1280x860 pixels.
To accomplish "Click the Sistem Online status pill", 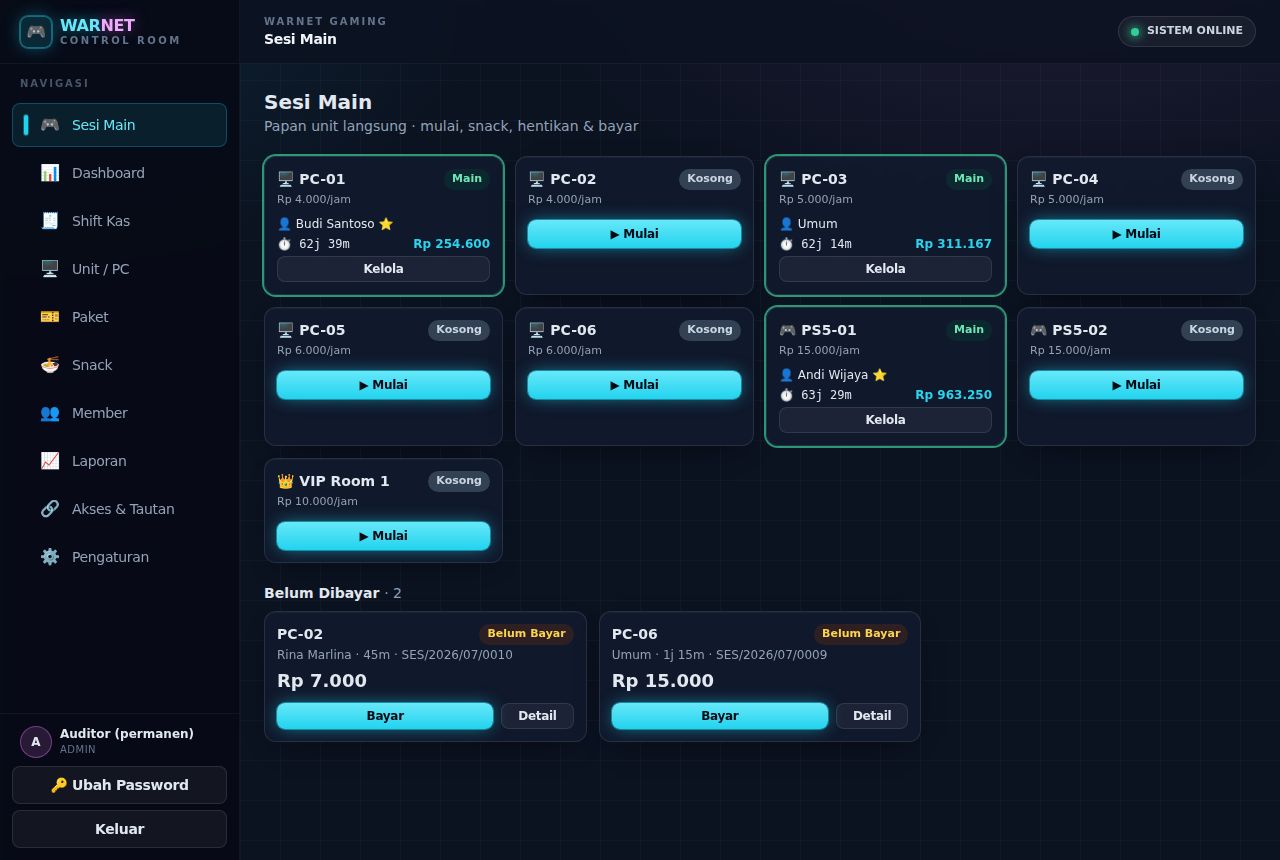I will click(1186, 31).
